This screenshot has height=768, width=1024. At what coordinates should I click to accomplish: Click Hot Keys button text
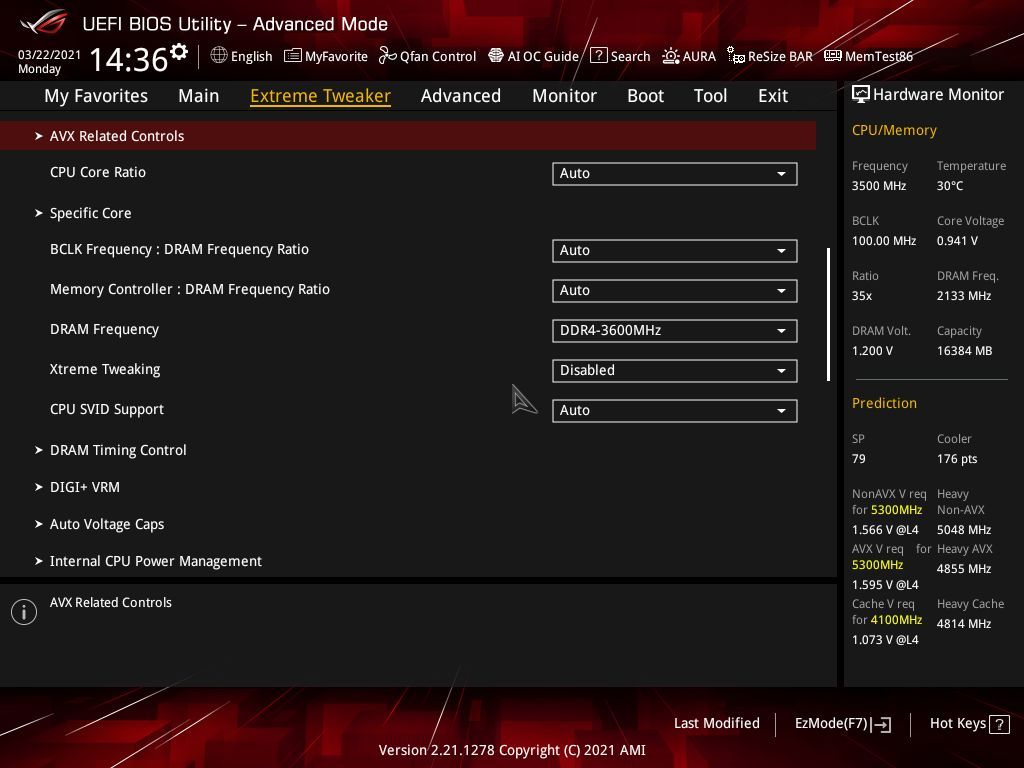(957, 723)
